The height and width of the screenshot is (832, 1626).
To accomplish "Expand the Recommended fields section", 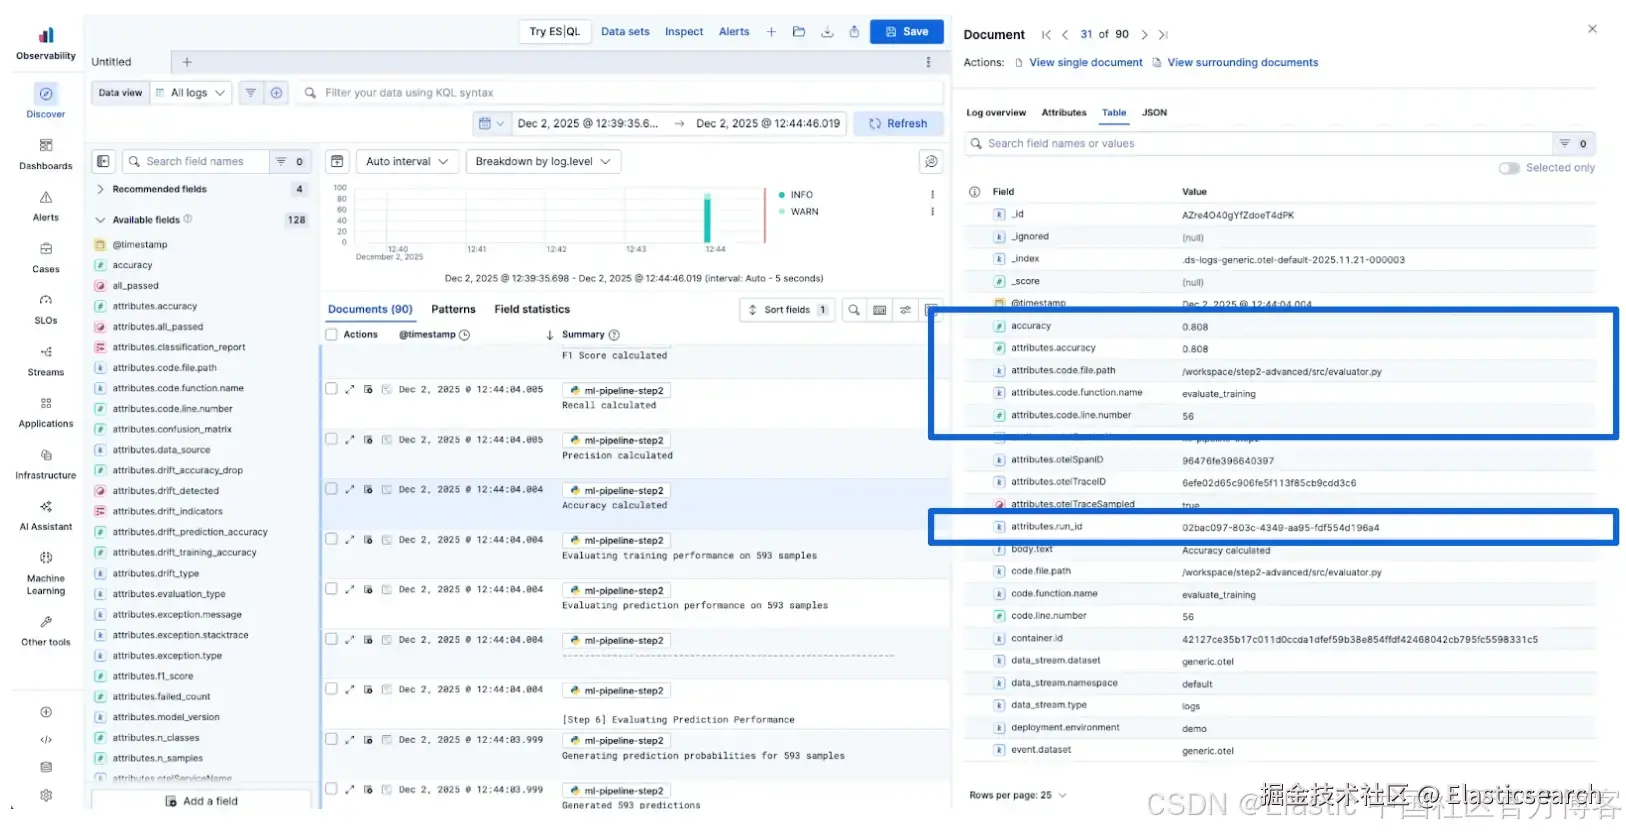I will pyautogui.click(x=100, y=189).
